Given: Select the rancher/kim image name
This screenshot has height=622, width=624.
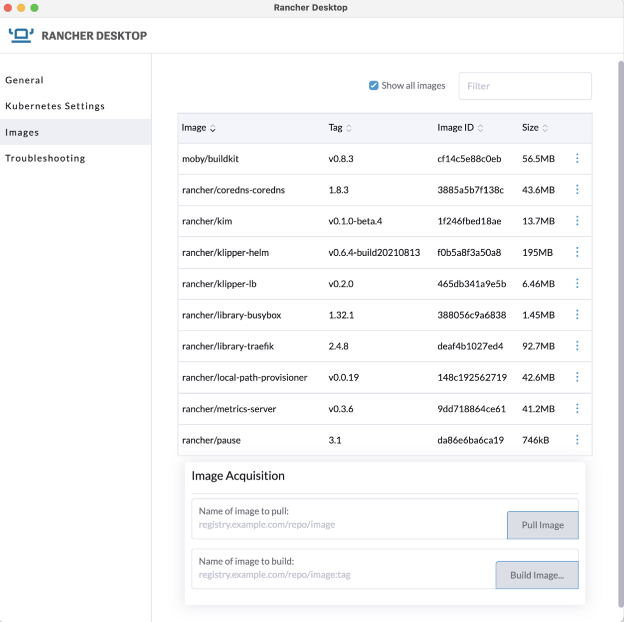Looking at the screenshot, I should [x=207, y=221].
